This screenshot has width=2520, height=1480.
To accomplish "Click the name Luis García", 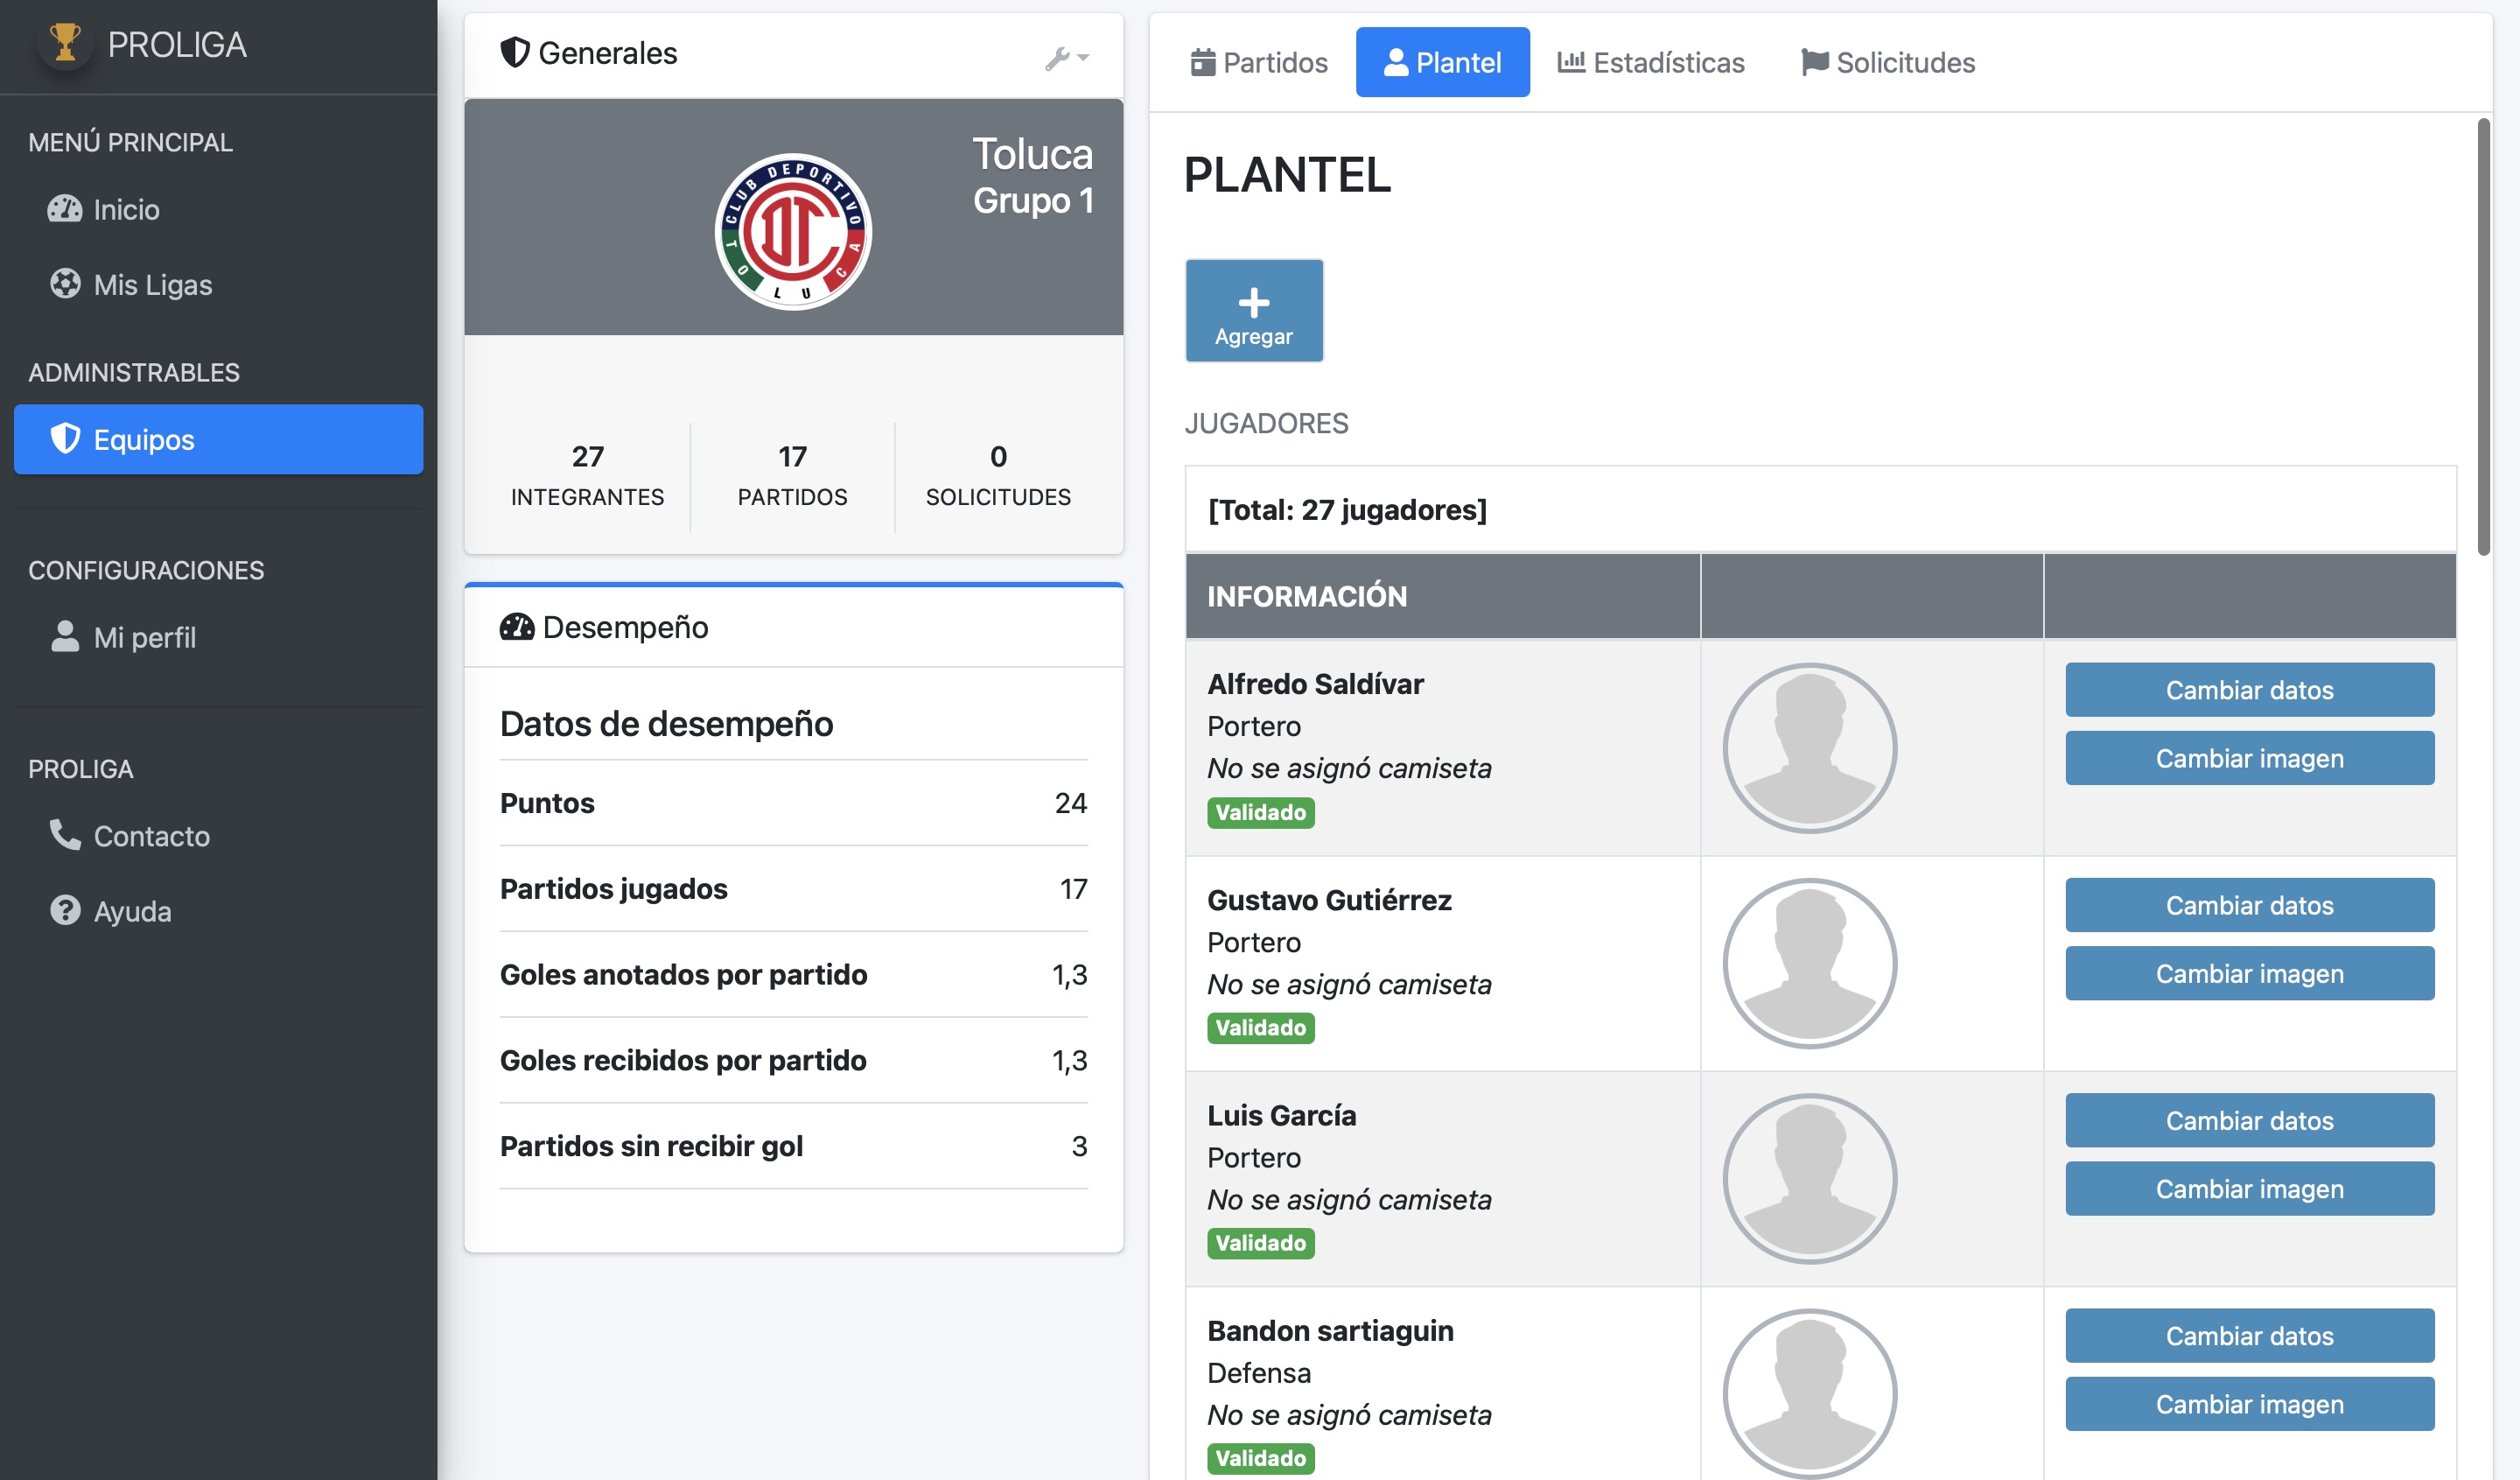I will tap(1281, 1115).
